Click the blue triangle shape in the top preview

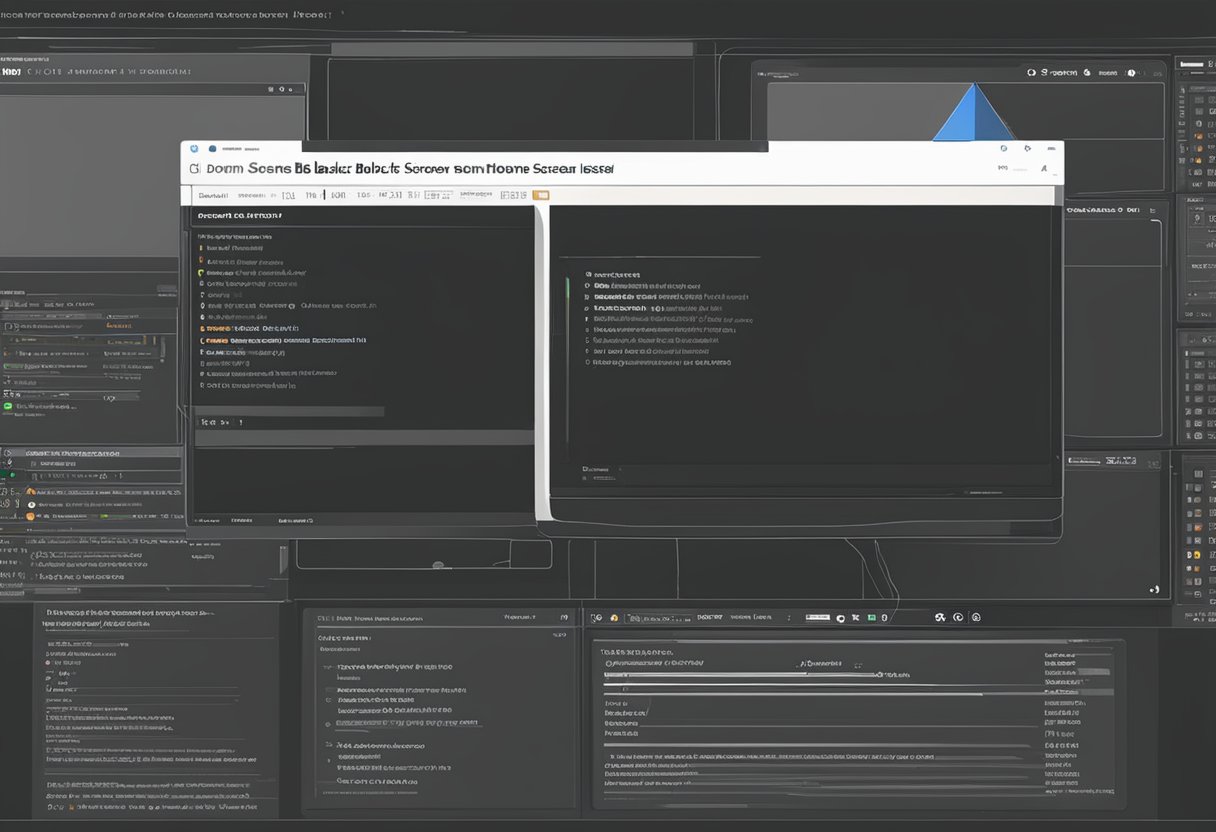coord(973,114)
